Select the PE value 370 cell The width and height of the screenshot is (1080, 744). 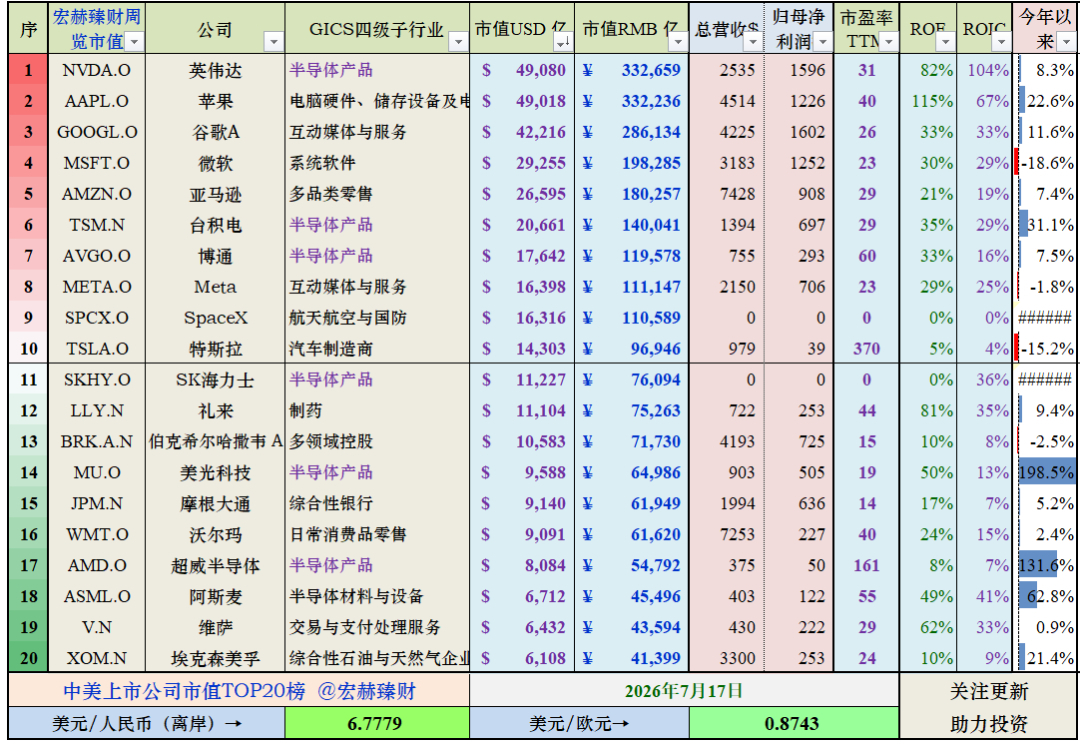point(866,349)
